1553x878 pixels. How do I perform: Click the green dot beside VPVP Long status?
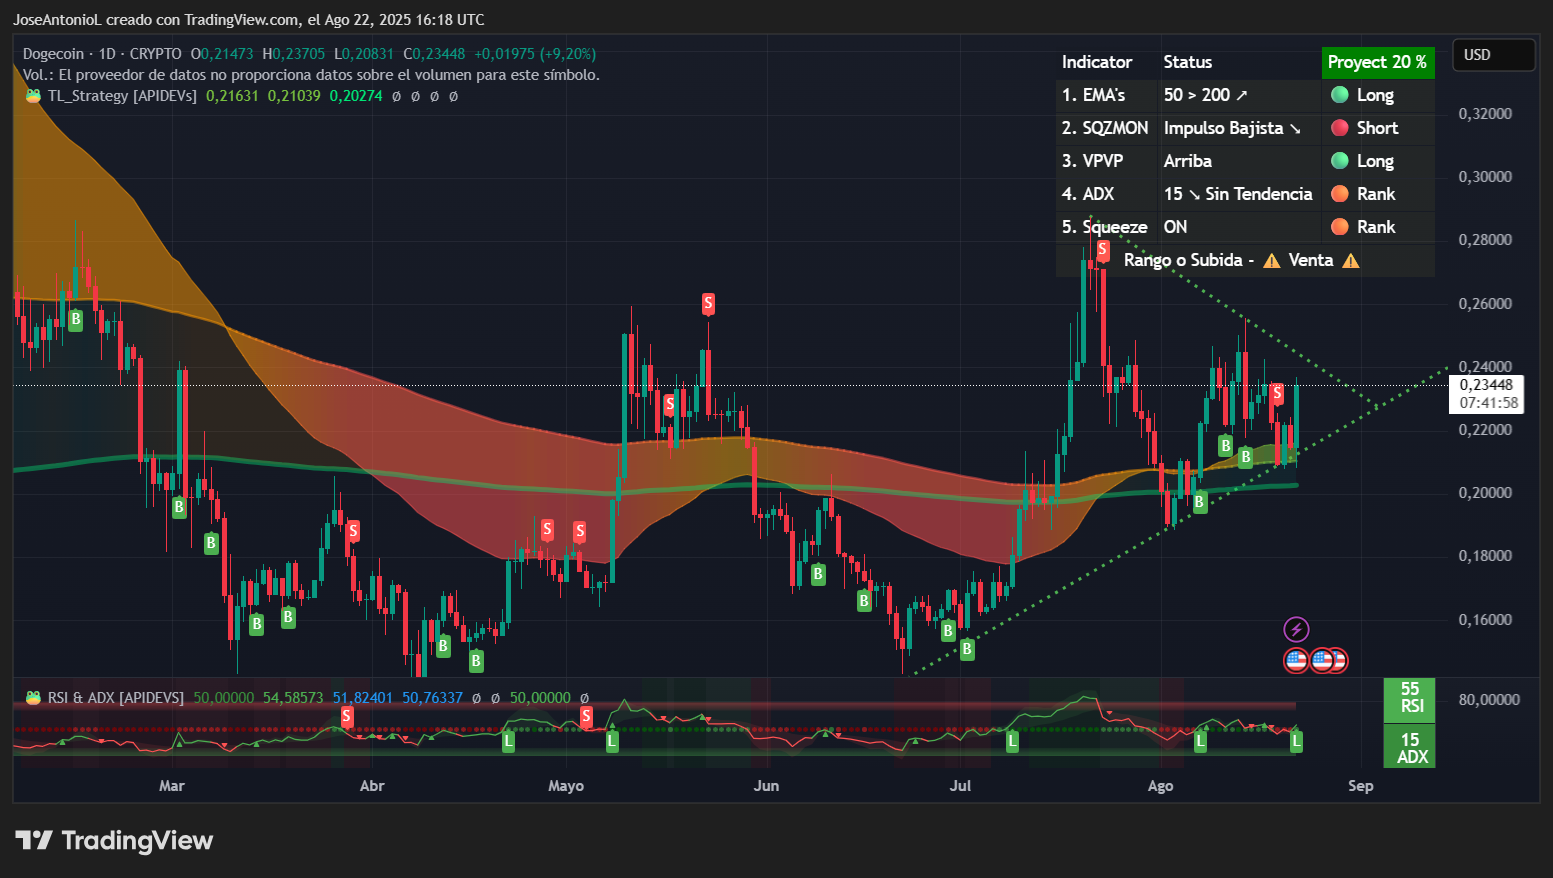pyautogui.click(x=1341, y=161)
